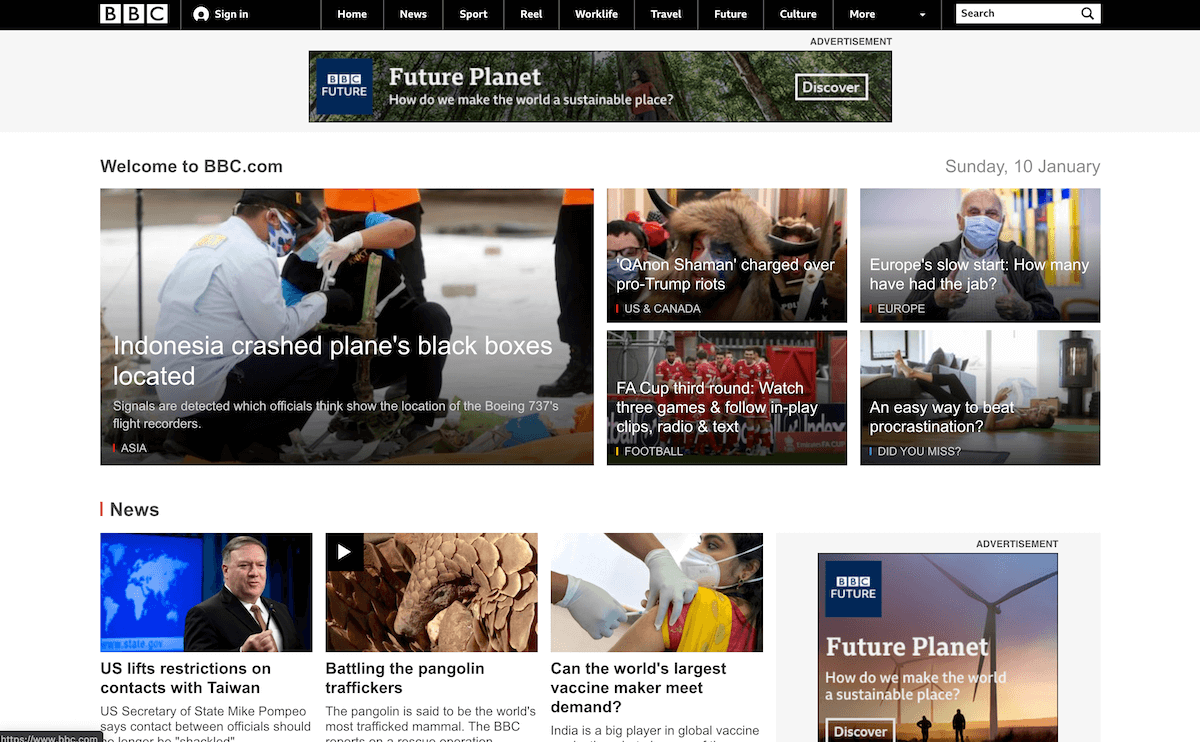Image resolution: width=1200 pixels, height=742 pixels.
Task: Go to the Sport section
Action: [x=473, y=14]
